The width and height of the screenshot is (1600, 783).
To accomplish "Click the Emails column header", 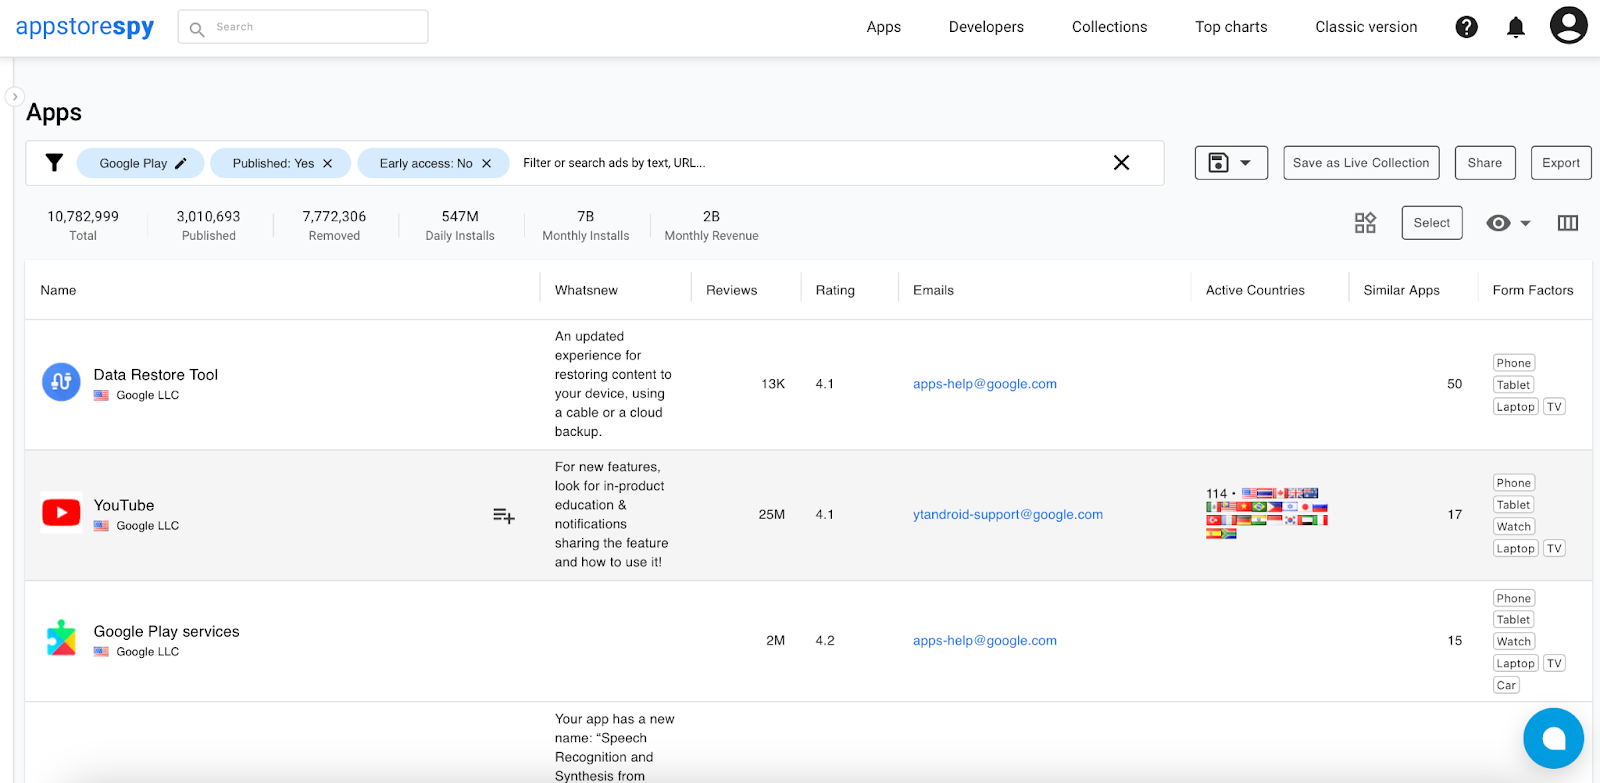I will click(x=933, y=290).
